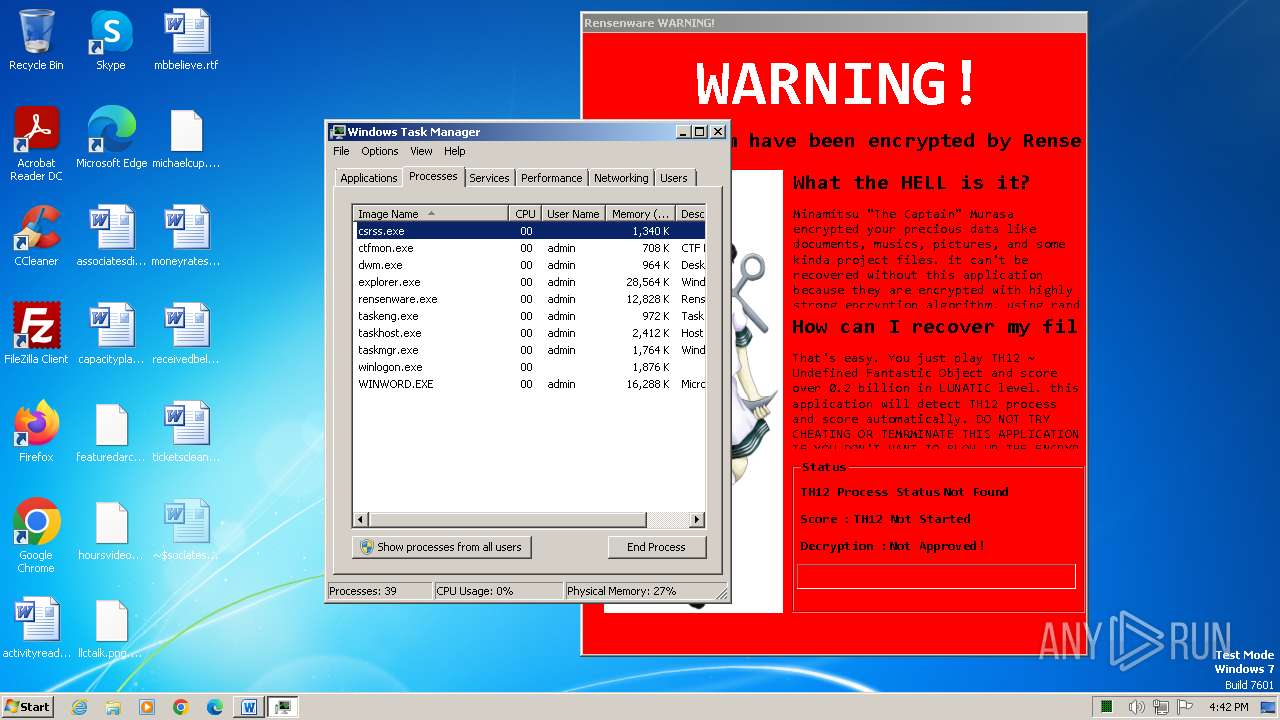Click the process list scroll-left arrow
1280x720 pixels.
coord(361,520)
